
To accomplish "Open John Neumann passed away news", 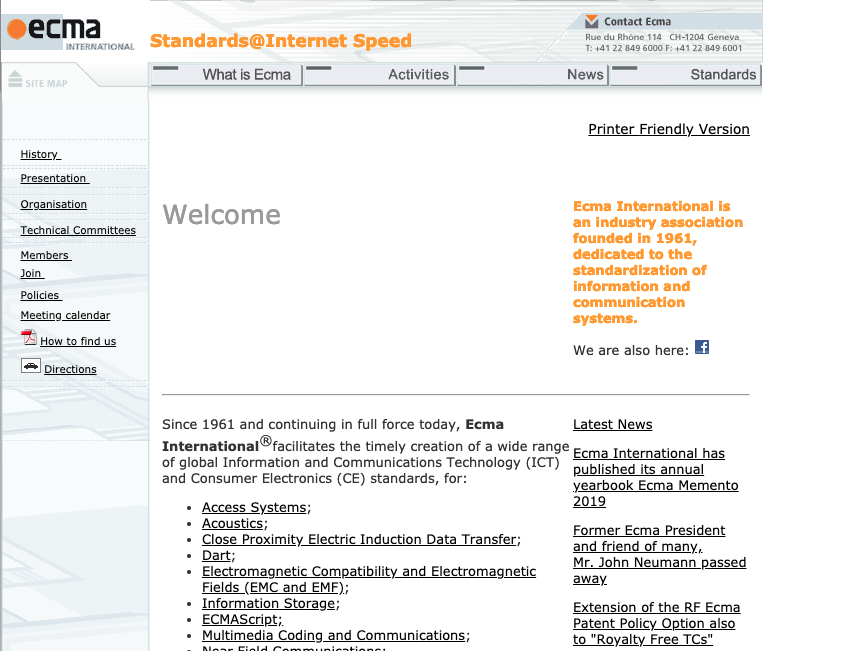I will [x=659, y=554].
